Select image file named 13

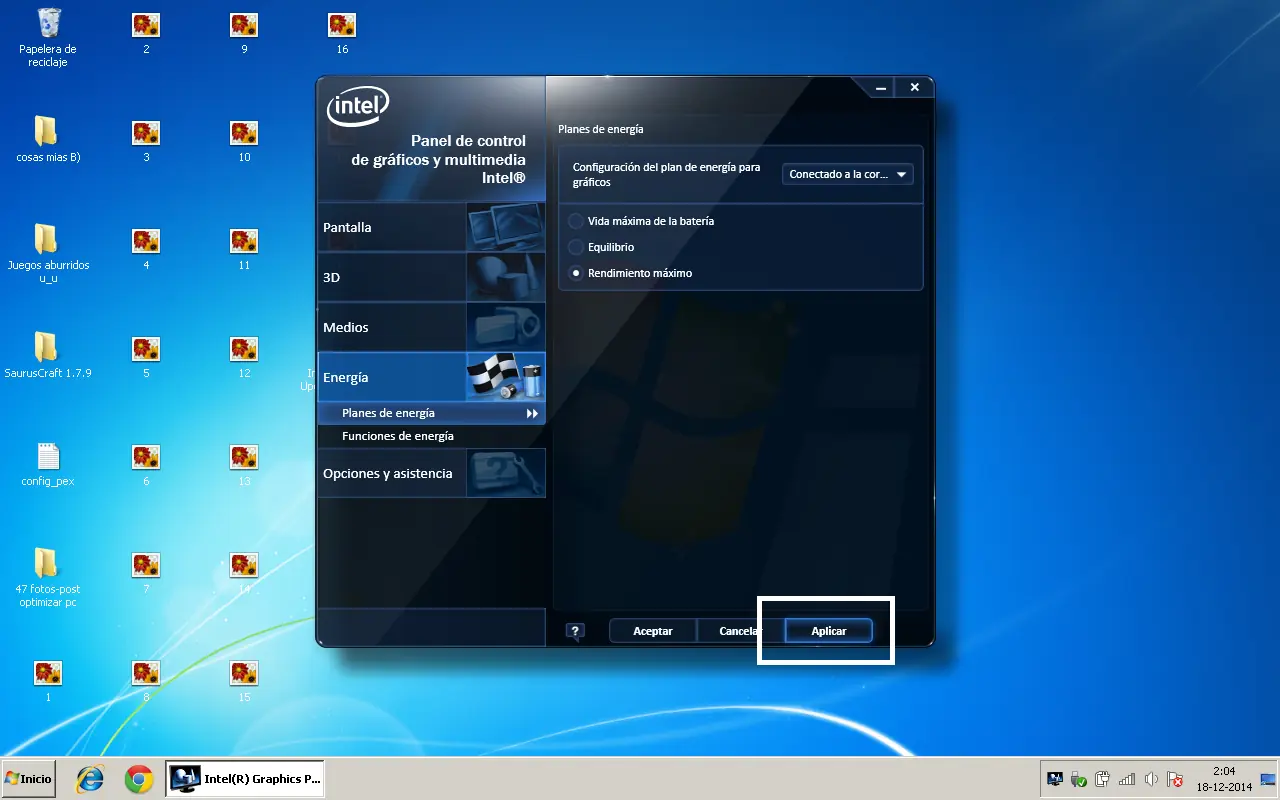point(244,464)
